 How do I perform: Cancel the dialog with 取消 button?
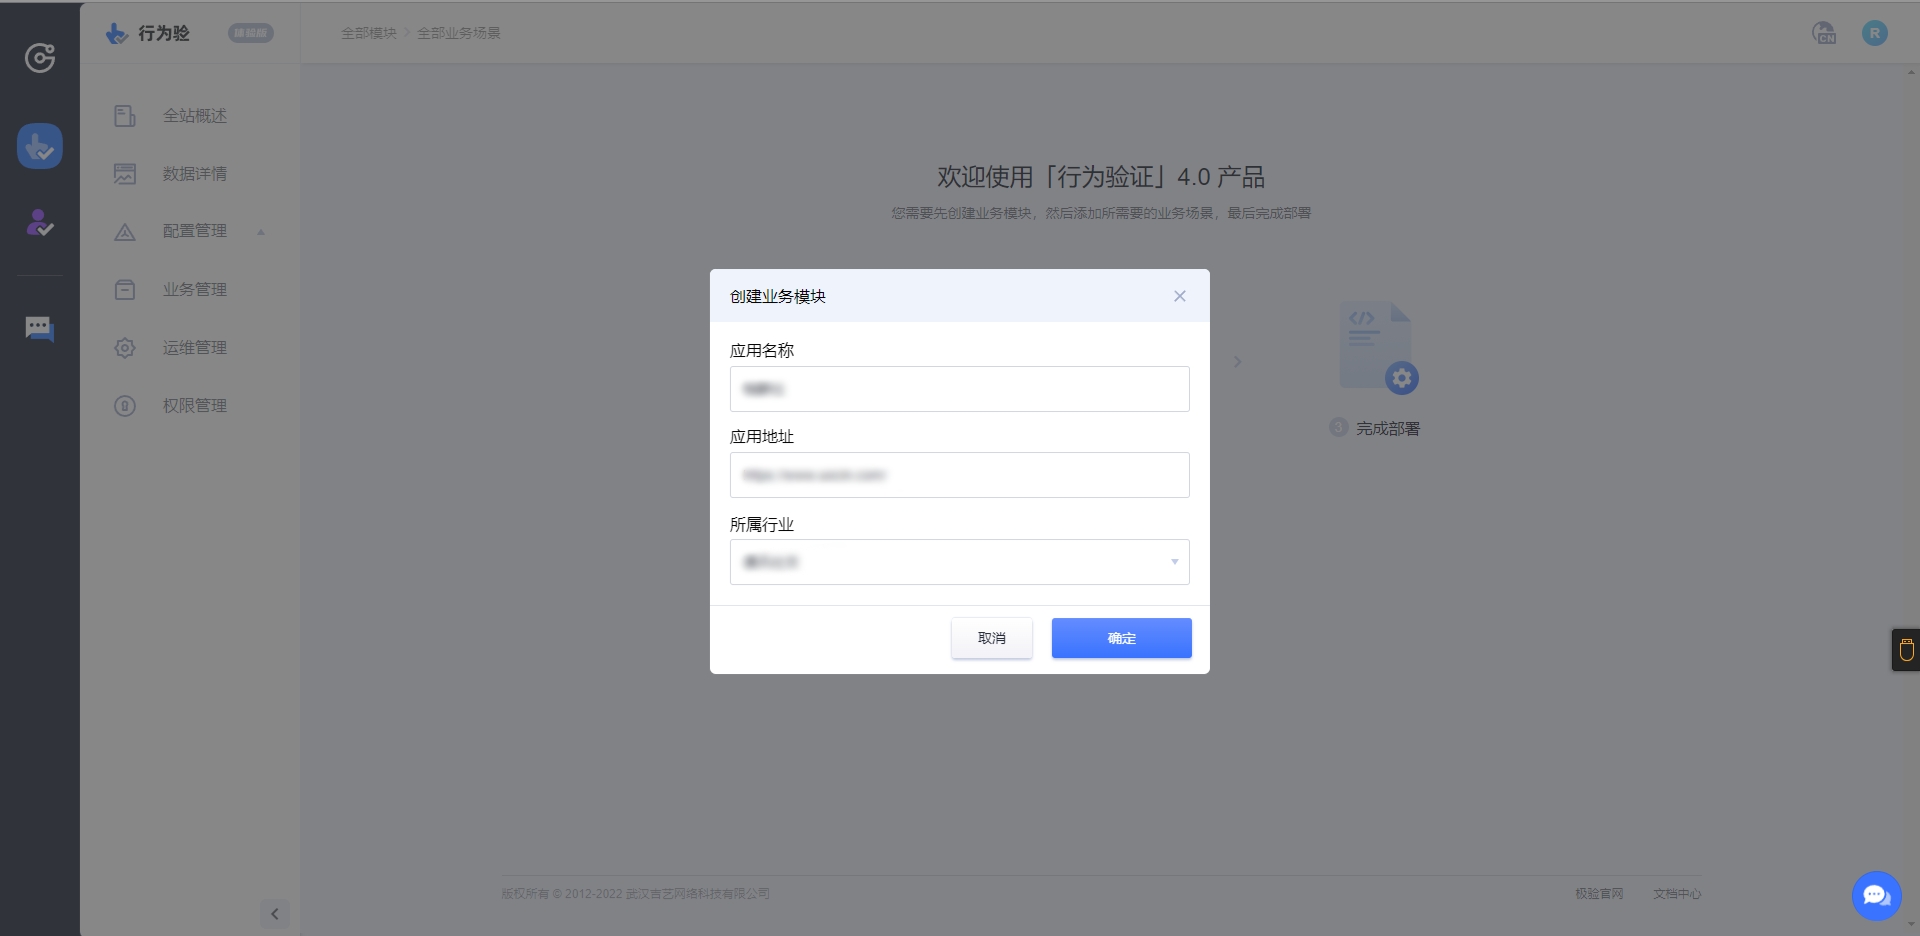tap(991, 638)
